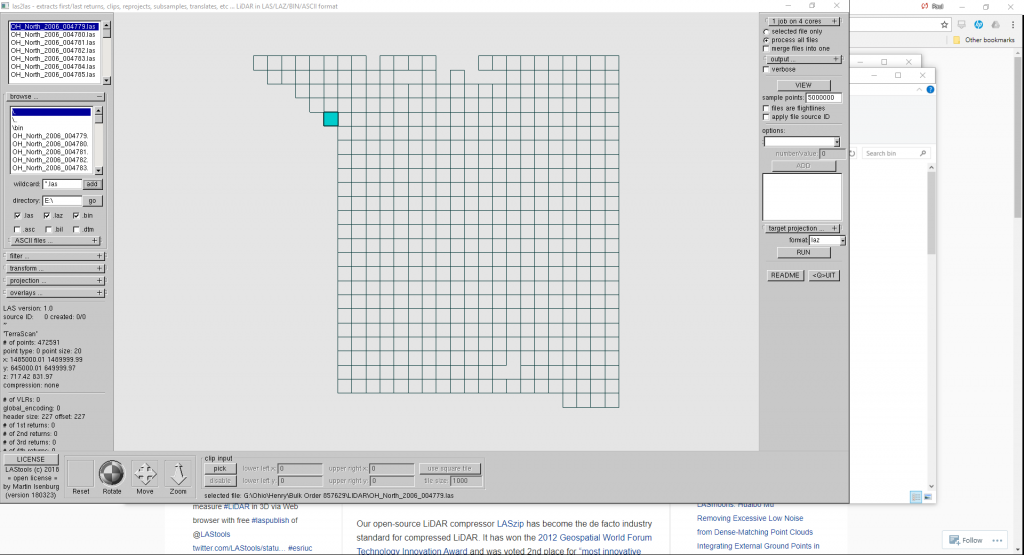
Task: Click the blue help icon in Explorer window
Action: [930, 89]
